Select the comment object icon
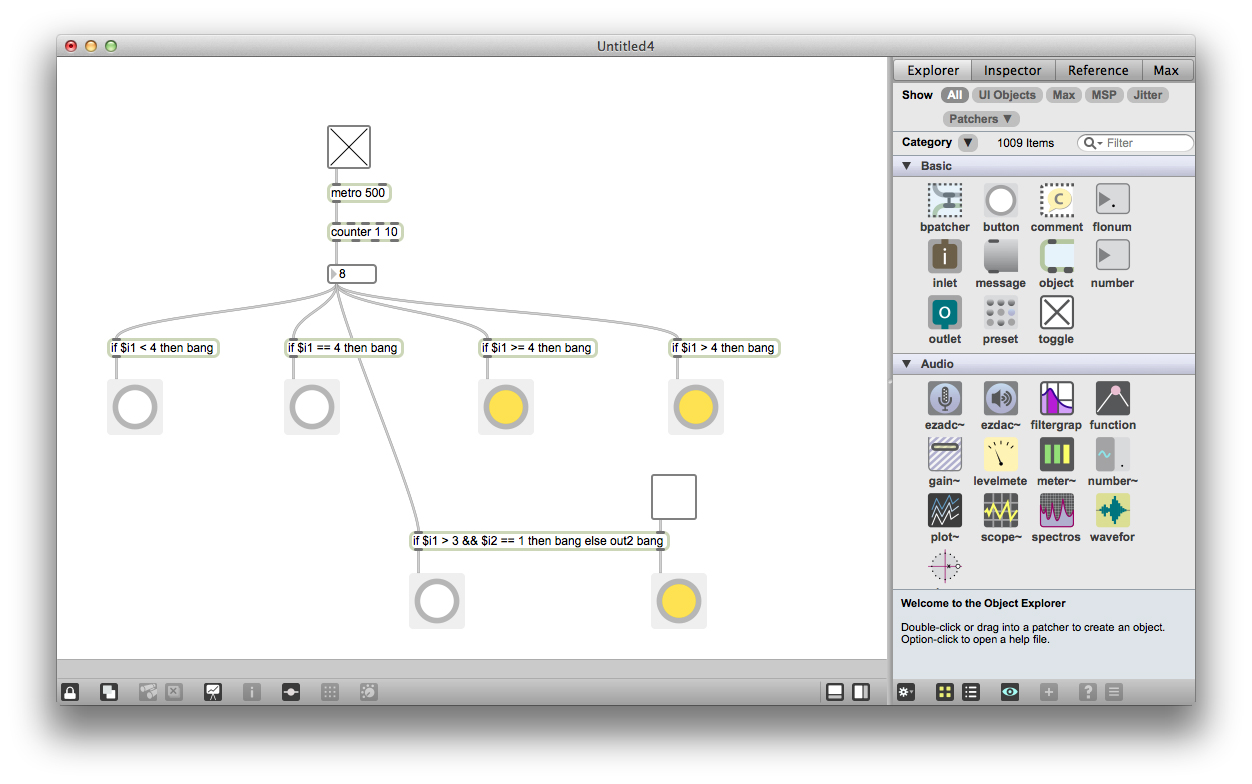Screen dimensions: 1252x784 1057,200
